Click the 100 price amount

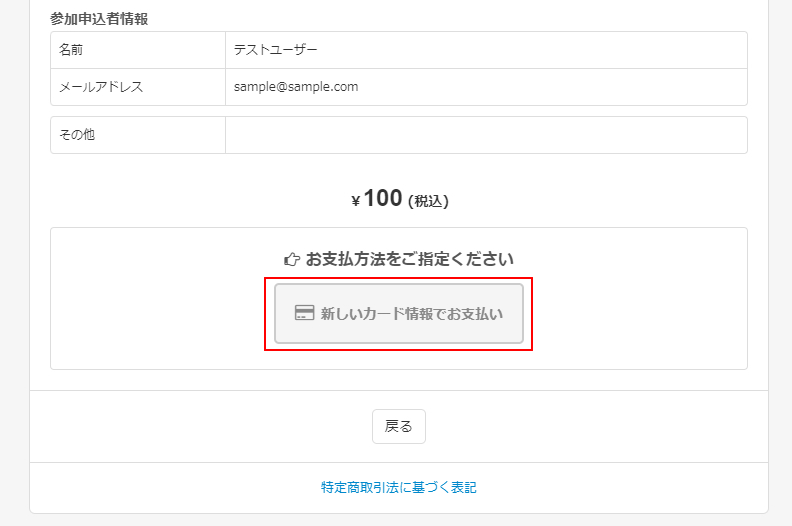[x=382, y=198]
